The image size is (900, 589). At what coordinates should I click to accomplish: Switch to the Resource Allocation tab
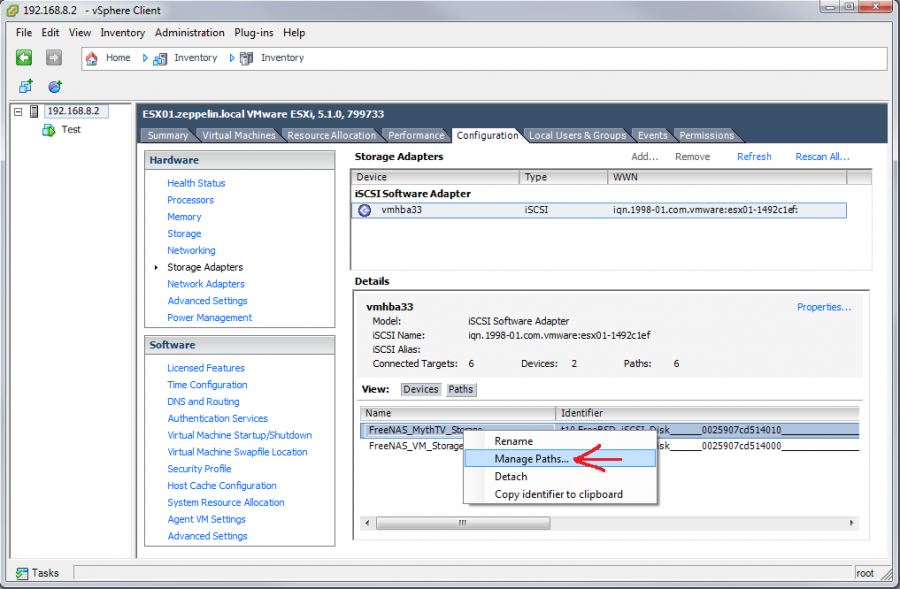tap(332, 135)
